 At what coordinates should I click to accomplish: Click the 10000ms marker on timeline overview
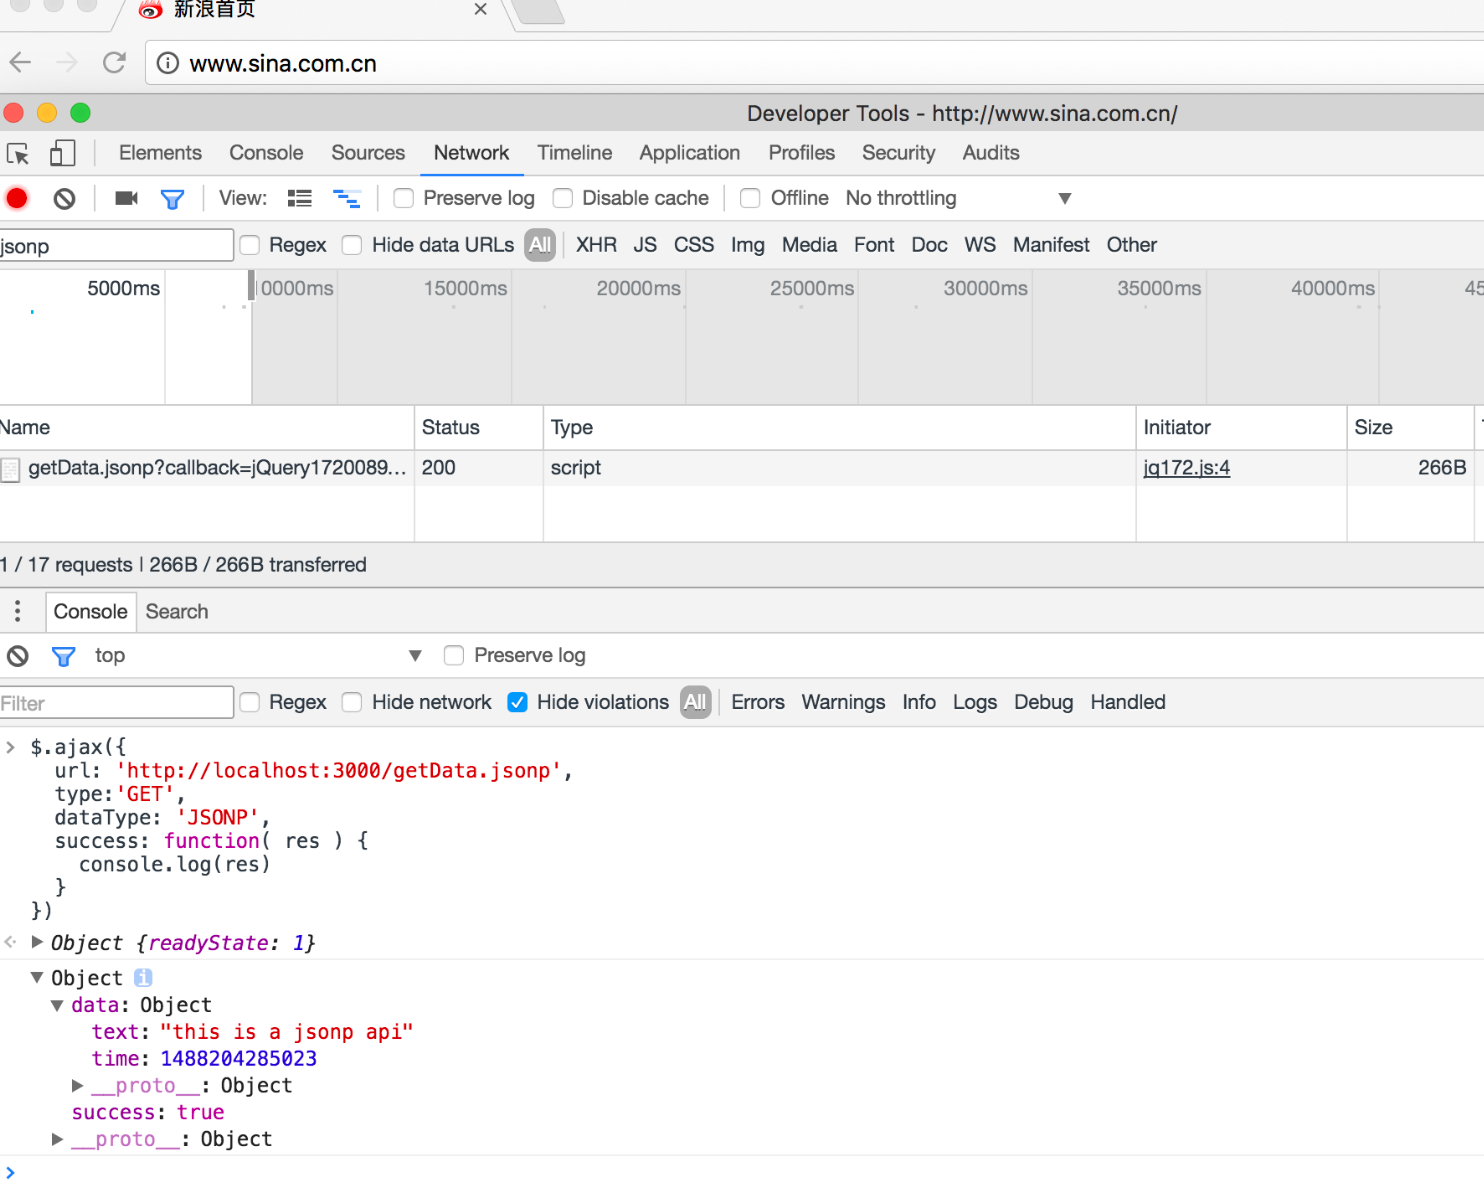point(296,289)
